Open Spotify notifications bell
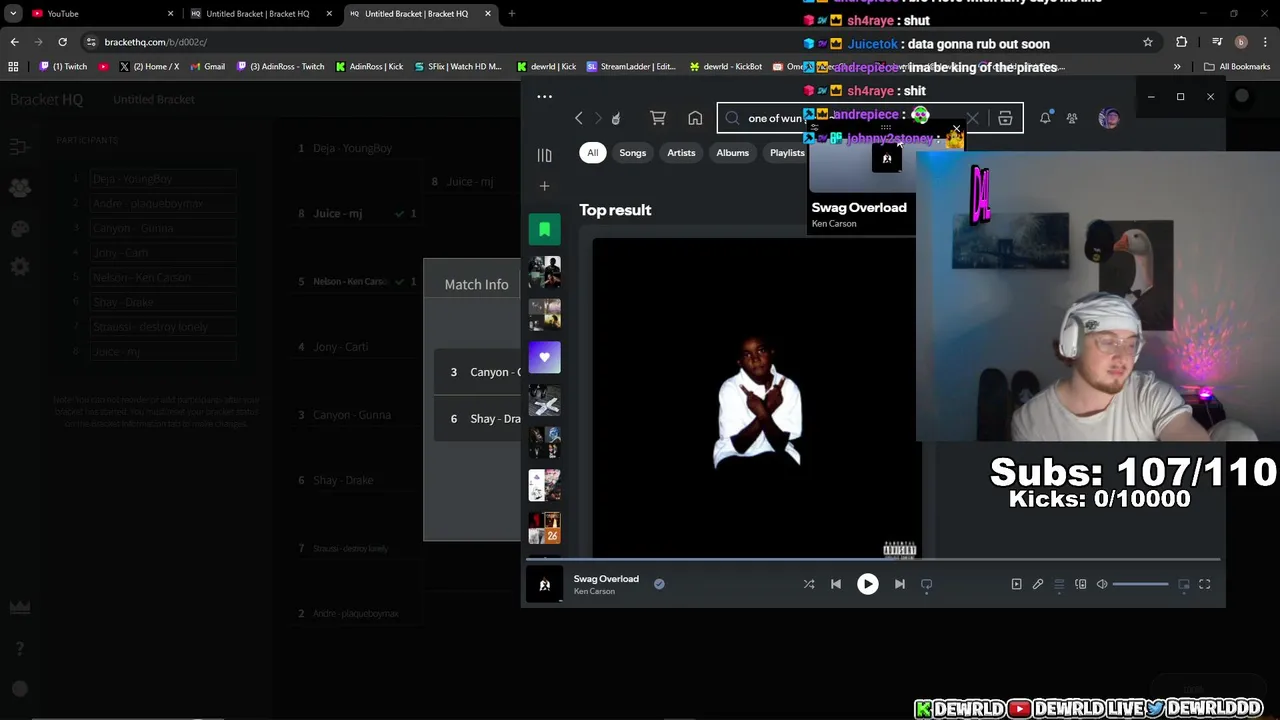1280x720 pixels. click(1045, 118)
